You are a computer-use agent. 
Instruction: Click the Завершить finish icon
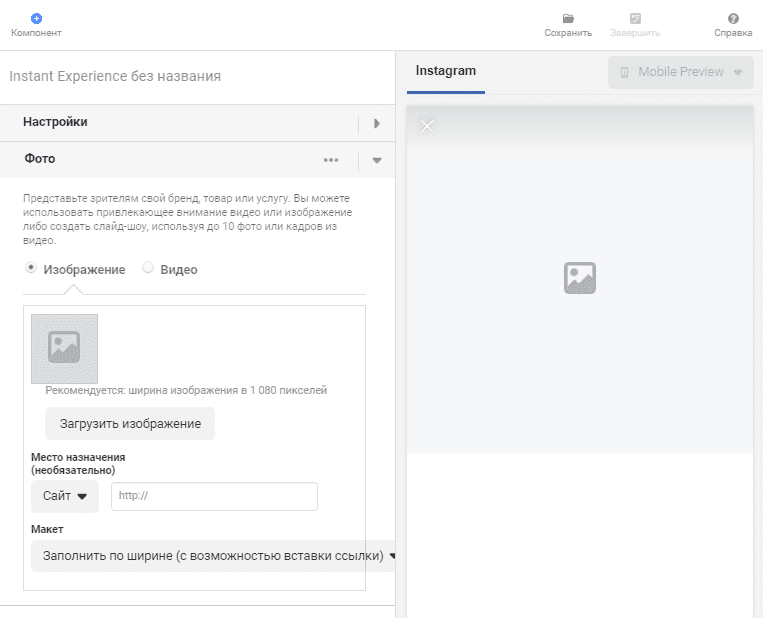(635, 18)
